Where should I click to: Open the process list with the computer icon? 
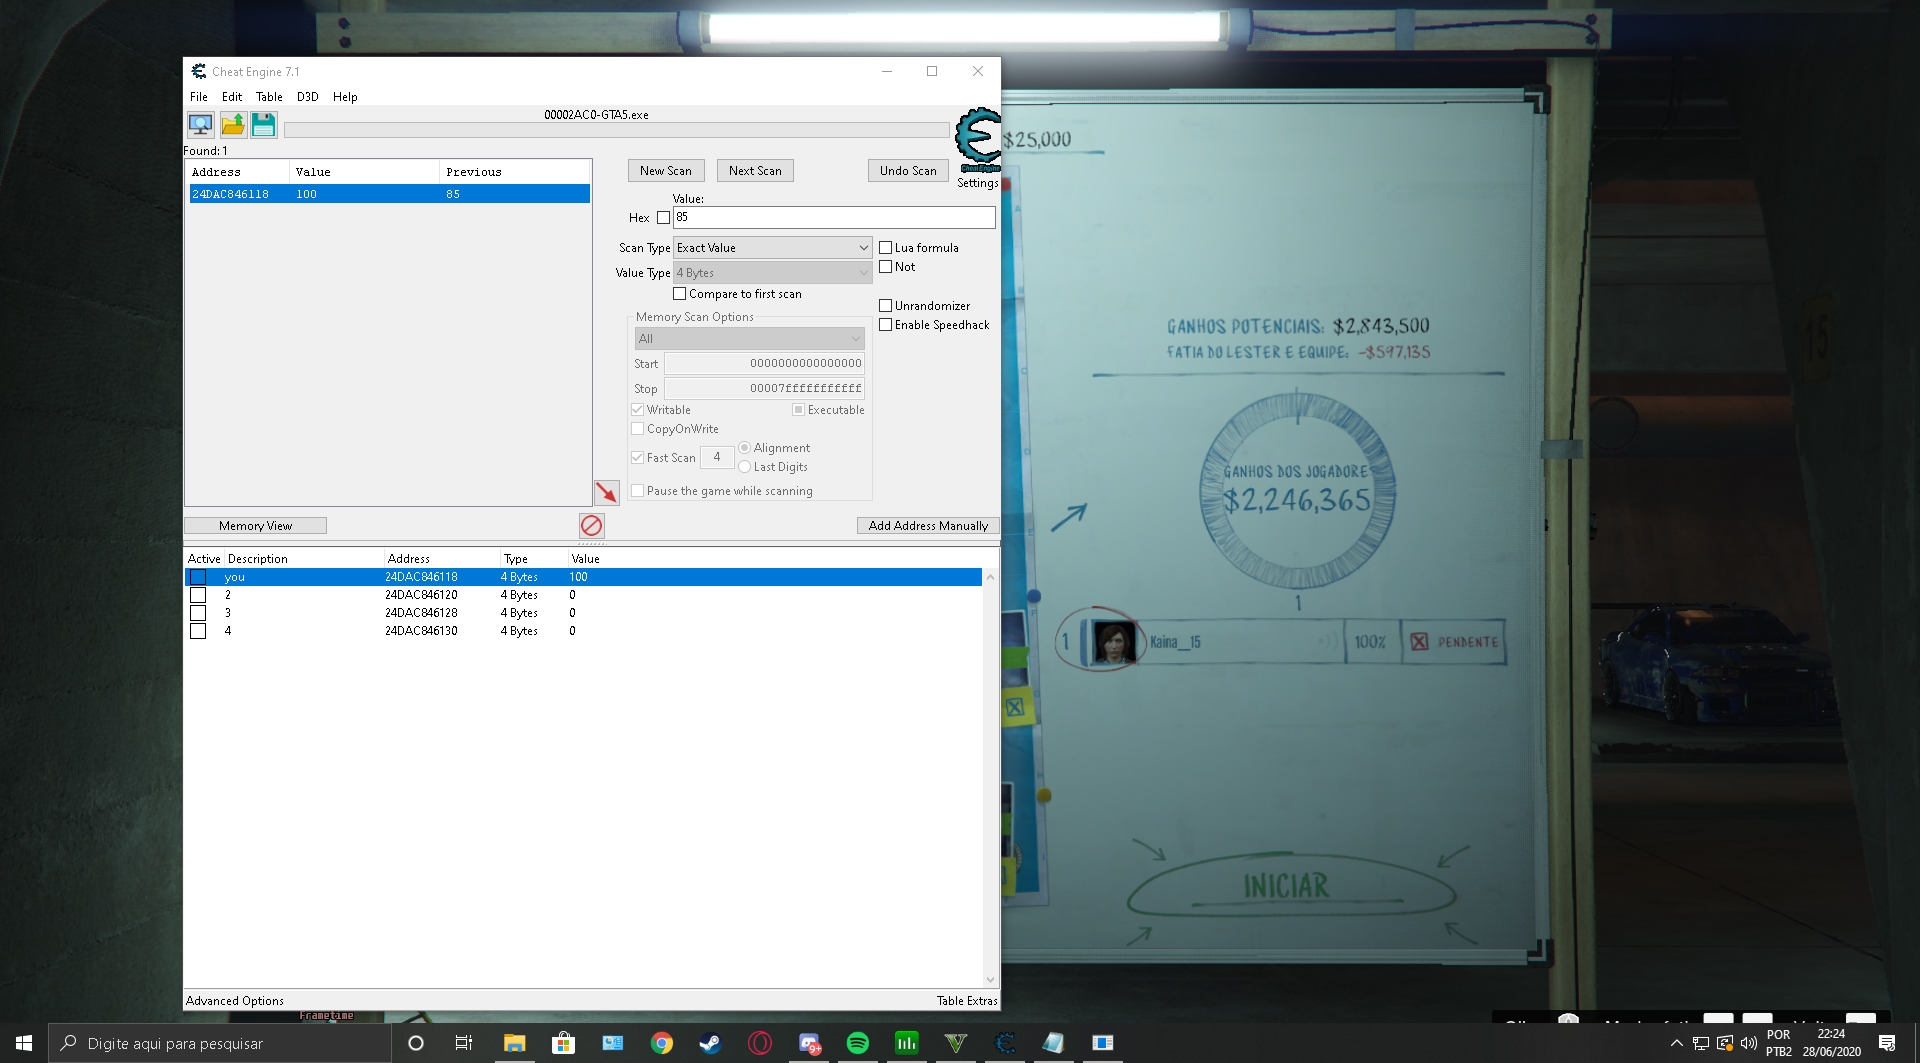(x=201, y=124)
